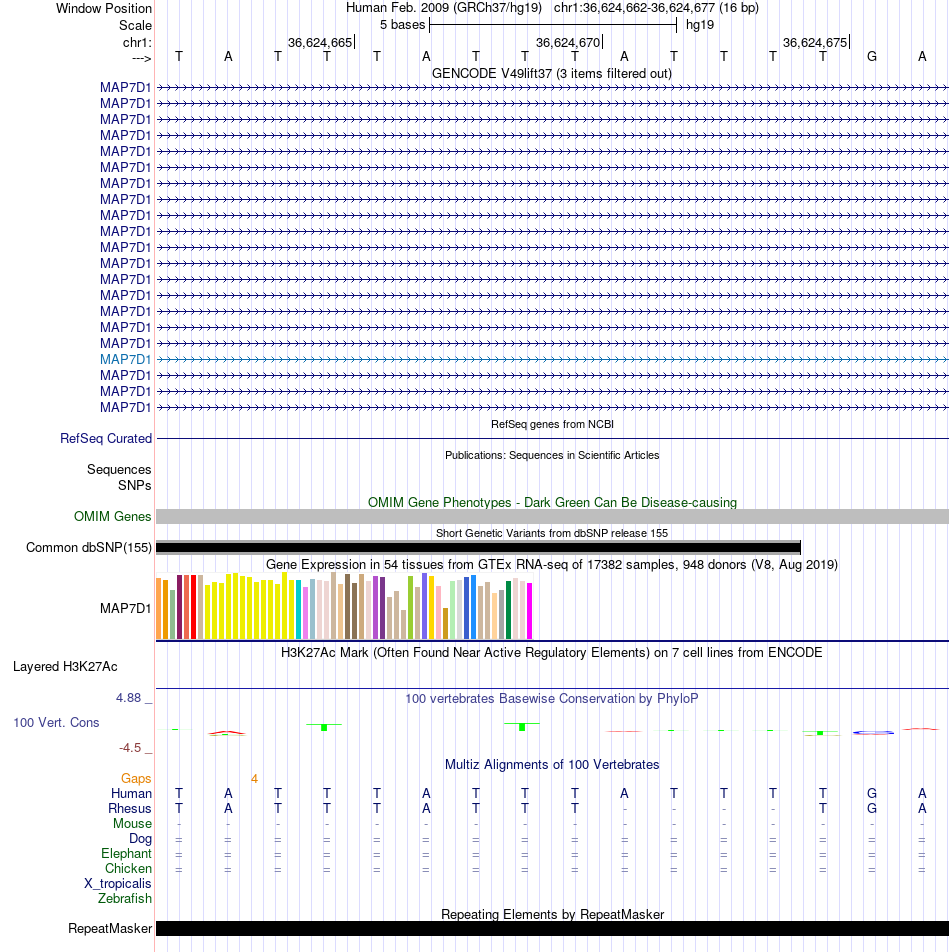The width and height of the screenshot is (950, 952).
Task: Click the orange Gaps label
Action: [x=136, y=778]
